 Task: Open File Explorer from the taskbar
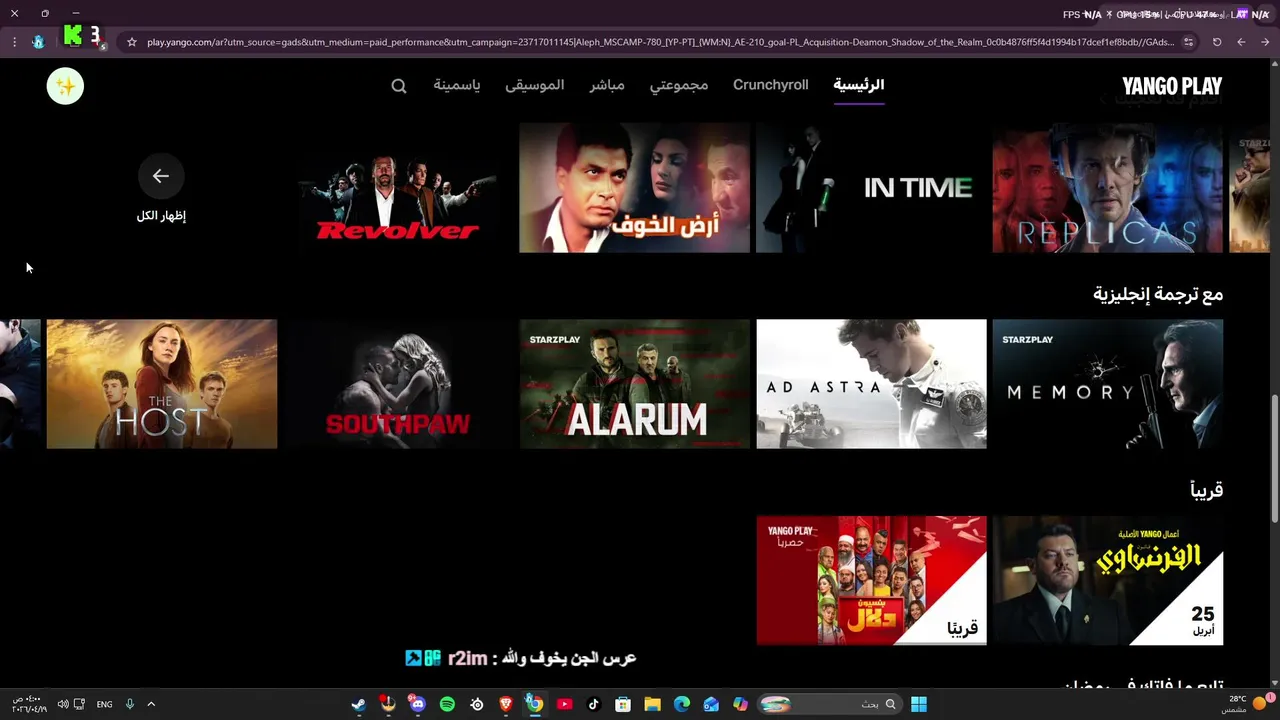pos(652,704)
